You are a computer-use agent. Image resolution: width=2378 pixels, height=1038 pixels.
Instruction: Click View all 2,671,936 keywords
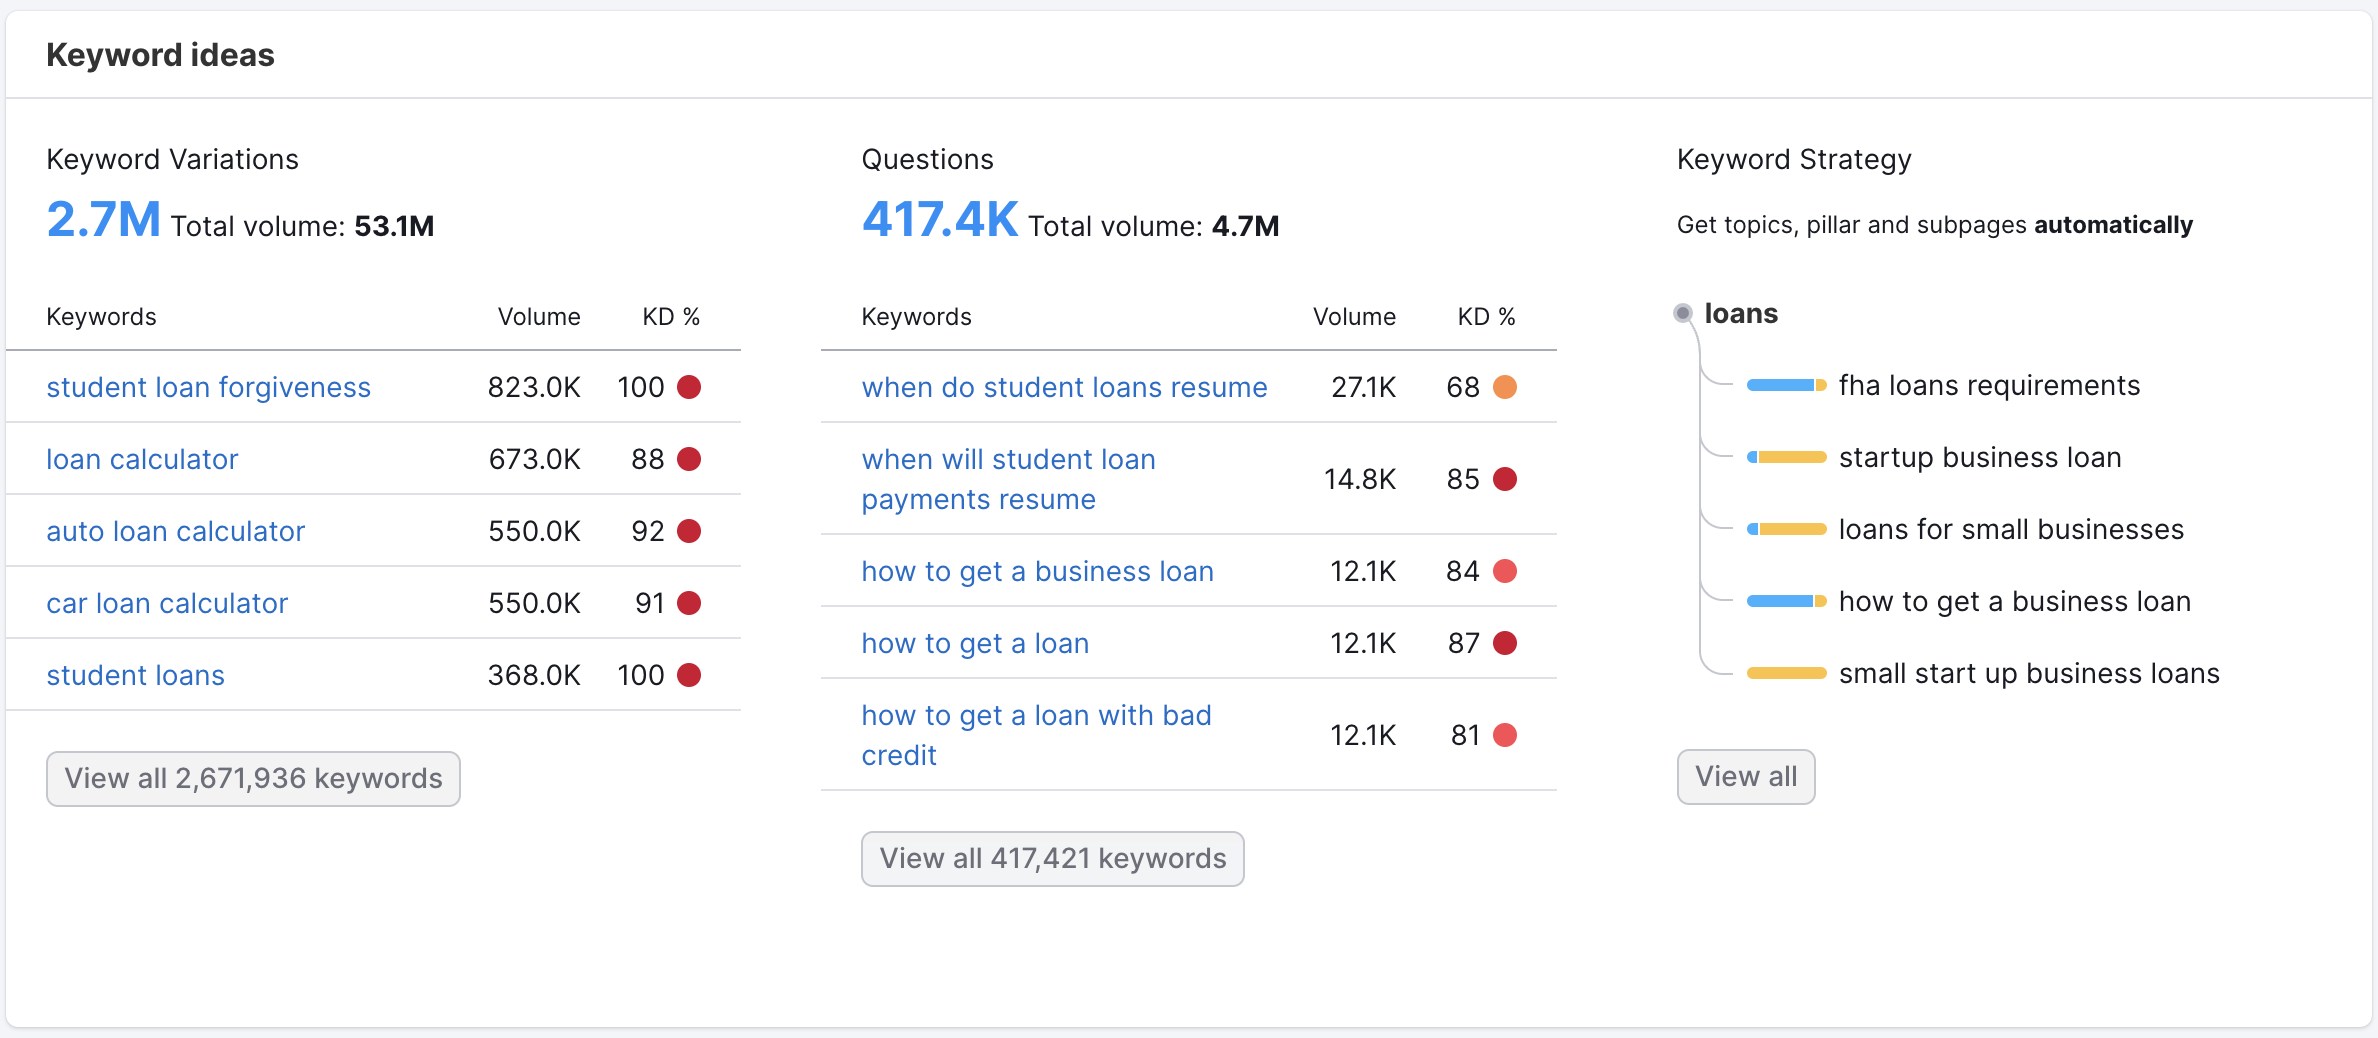253,778
